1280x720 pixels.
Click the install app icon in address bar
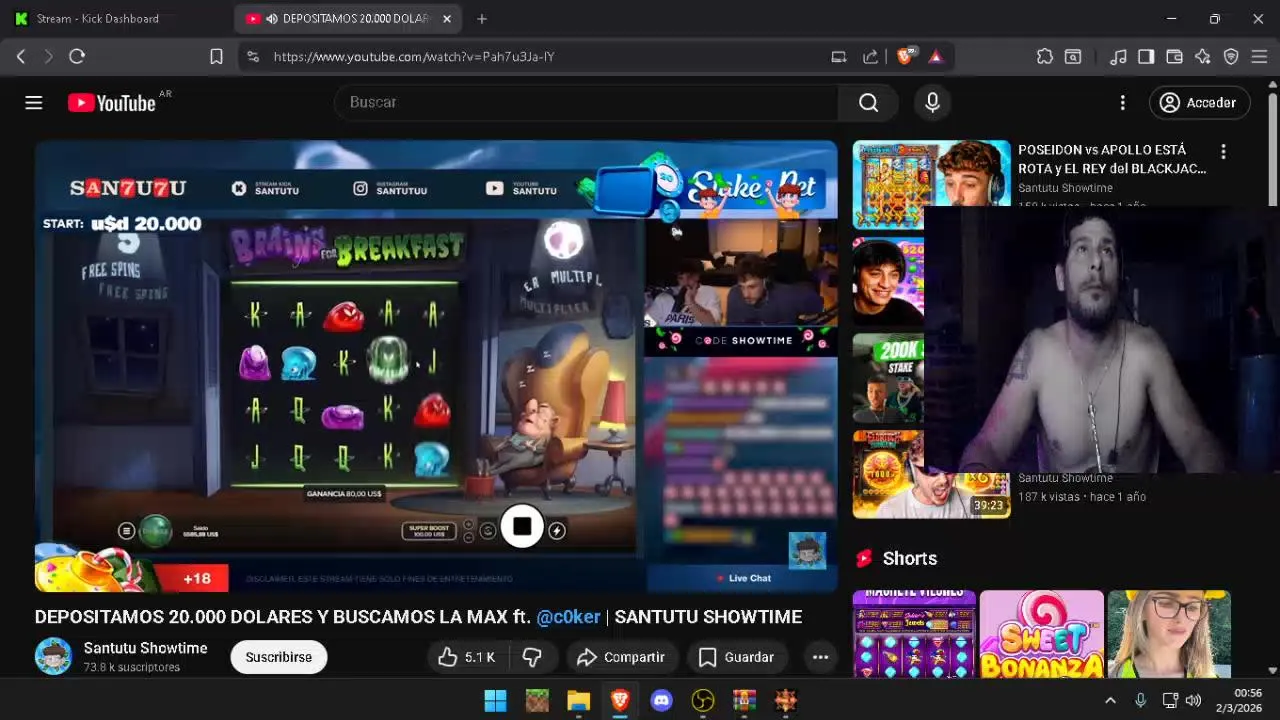(x=839, y=57)
